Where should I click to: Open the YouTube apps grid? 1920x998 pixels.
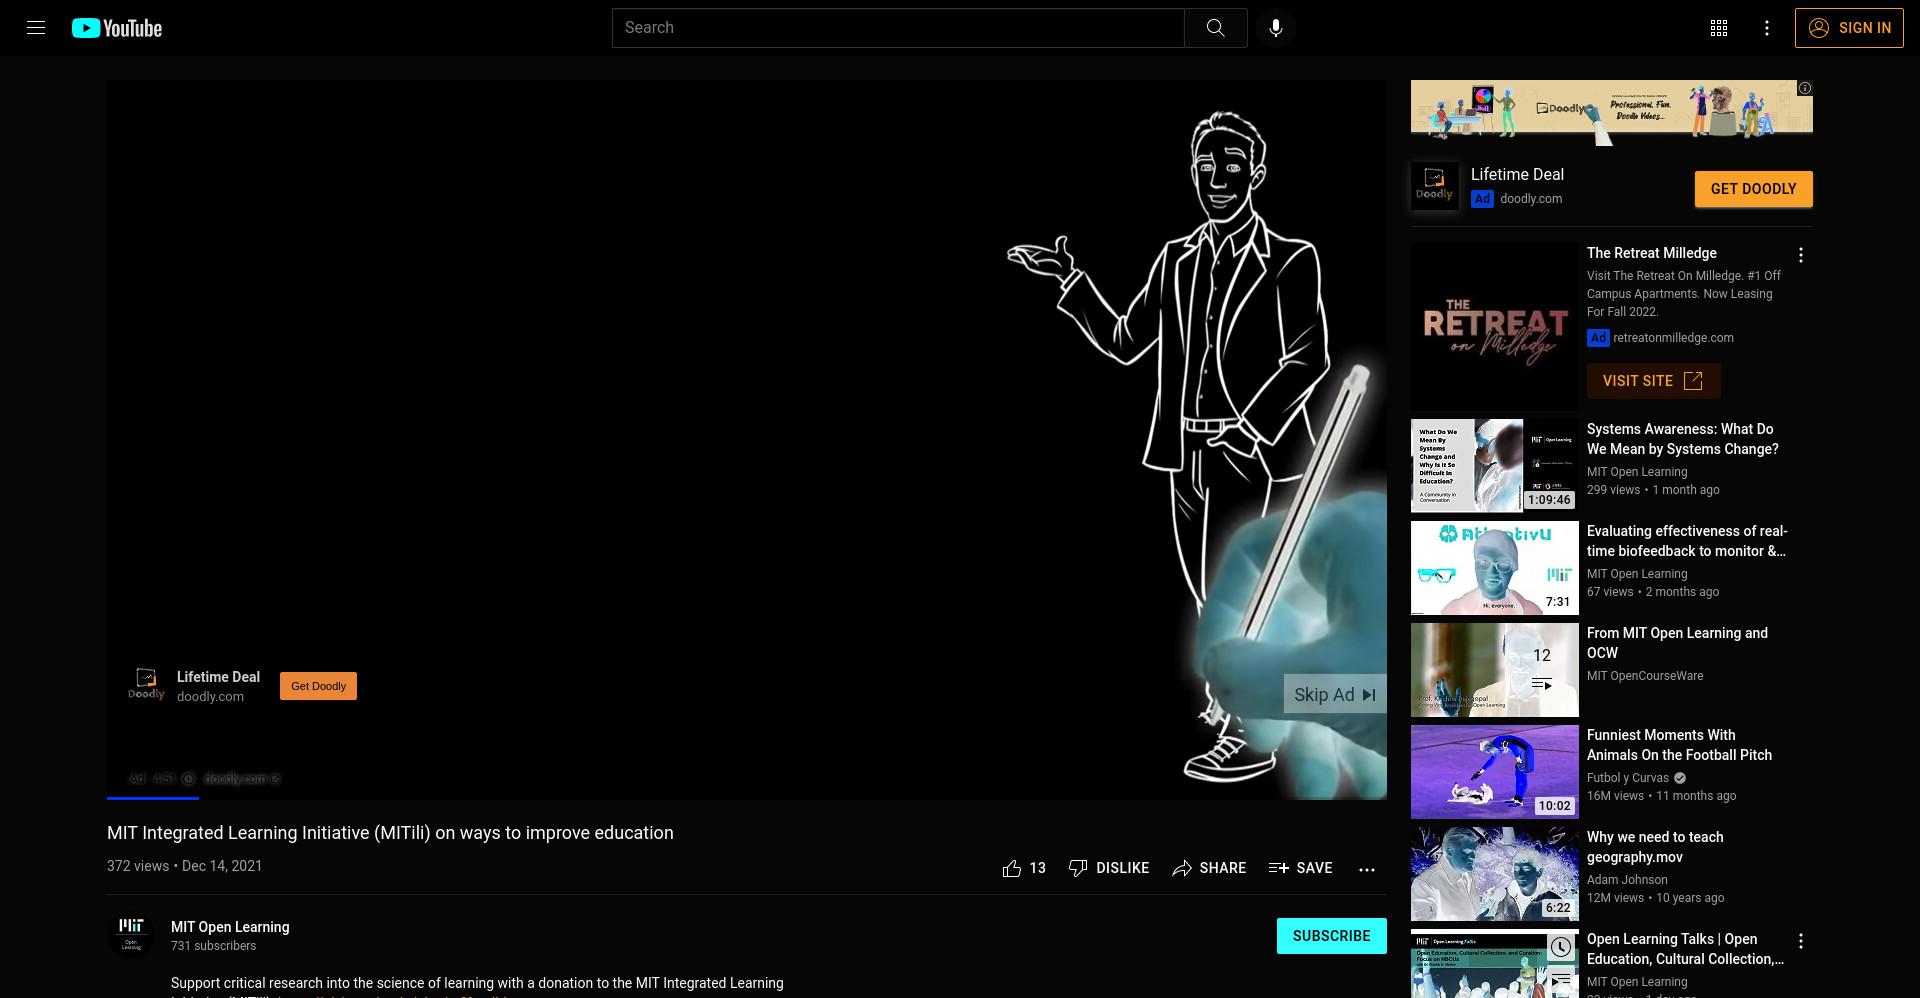1719,28
